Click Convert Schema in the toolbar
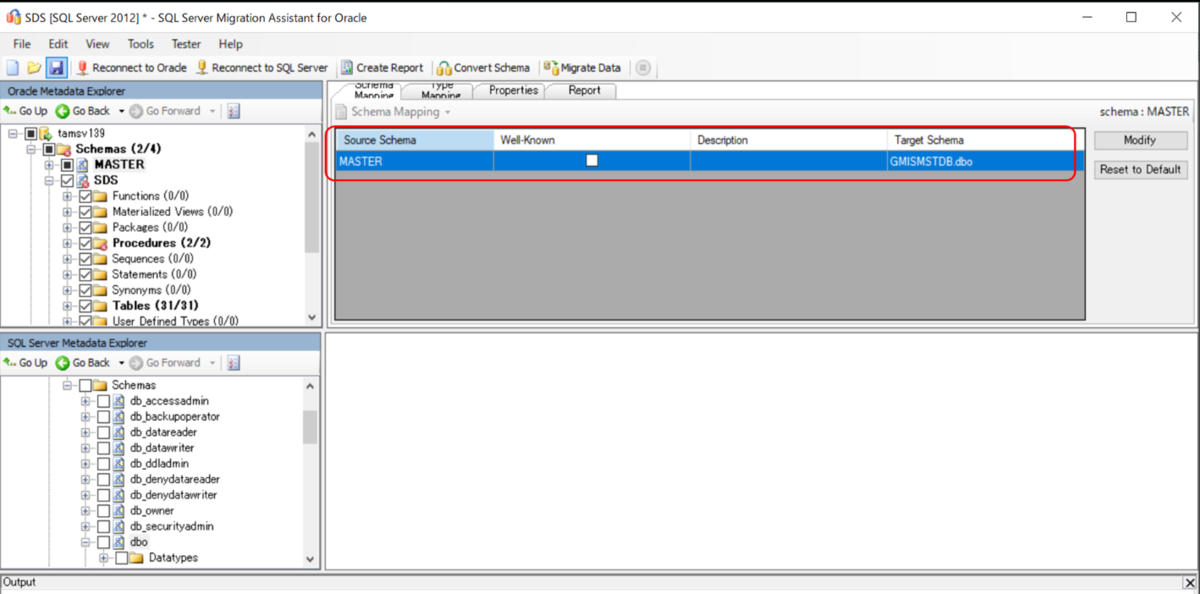Image resolution: width=1200 pixels, height=594 pixels. coord(484,68)
